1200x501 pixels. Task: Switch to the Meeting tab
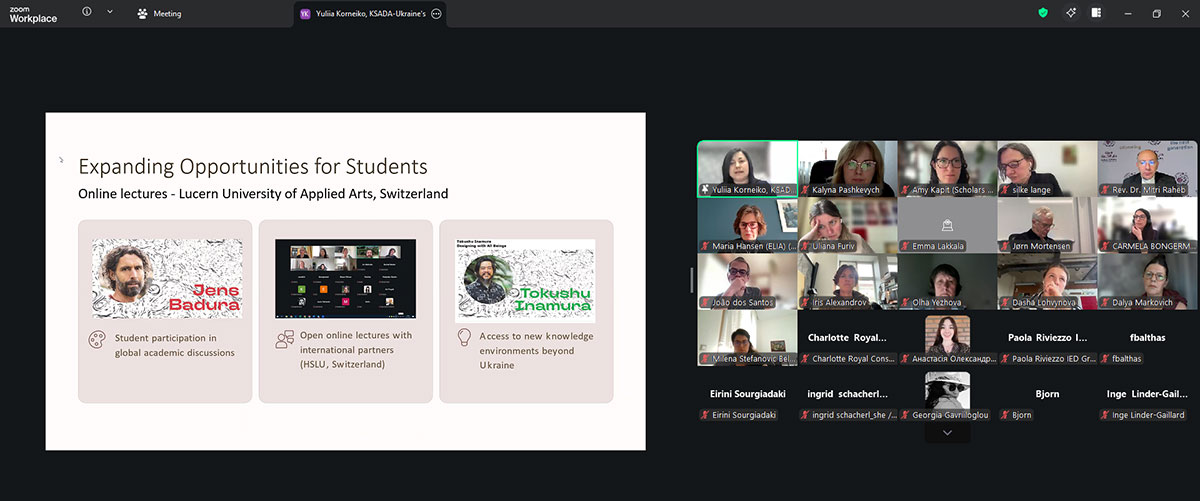pos(160,14)
